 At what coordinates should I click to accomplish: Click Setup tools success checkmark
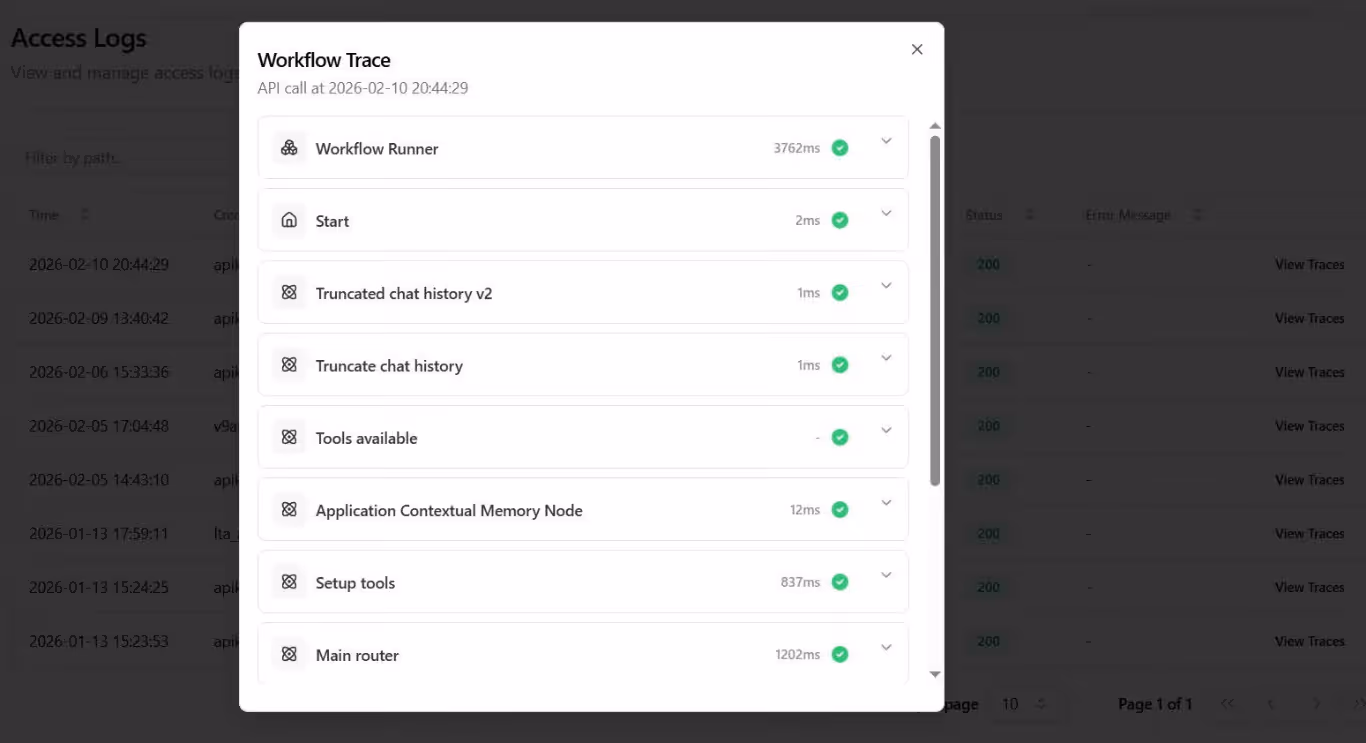coord(840,582)
